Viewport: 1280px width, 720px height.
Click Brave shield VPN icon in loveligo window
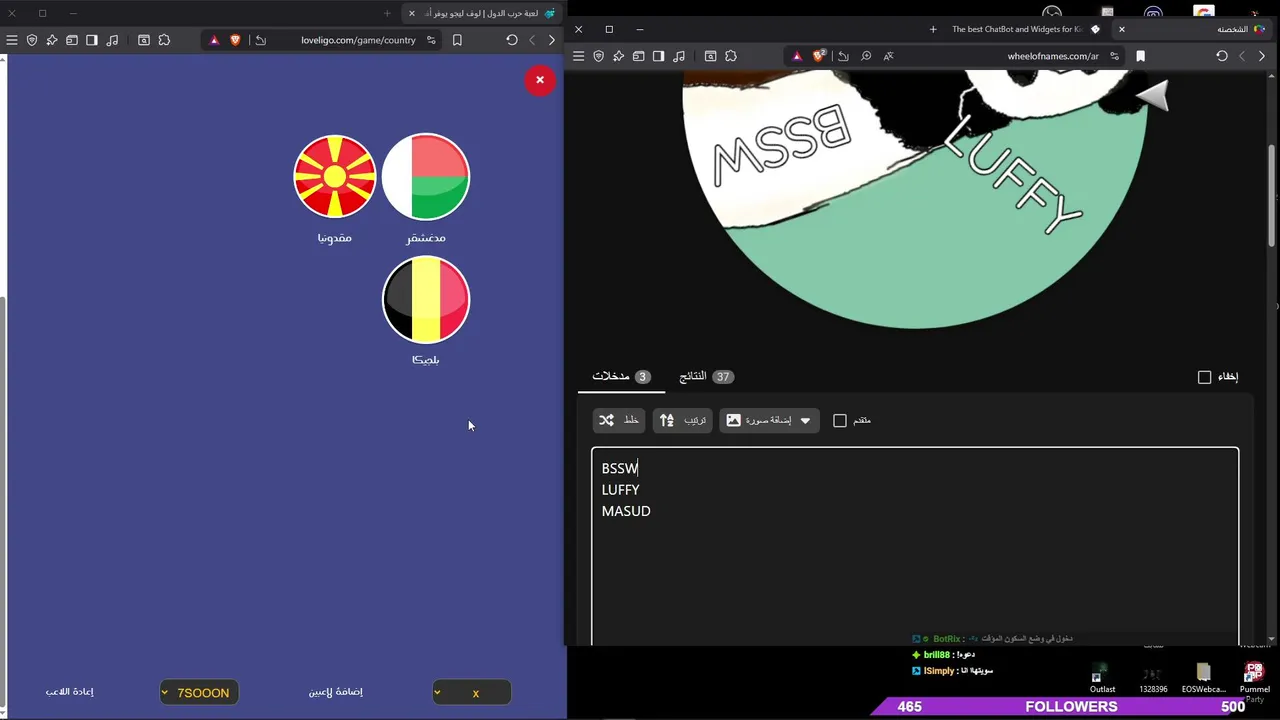coord(32,40)
